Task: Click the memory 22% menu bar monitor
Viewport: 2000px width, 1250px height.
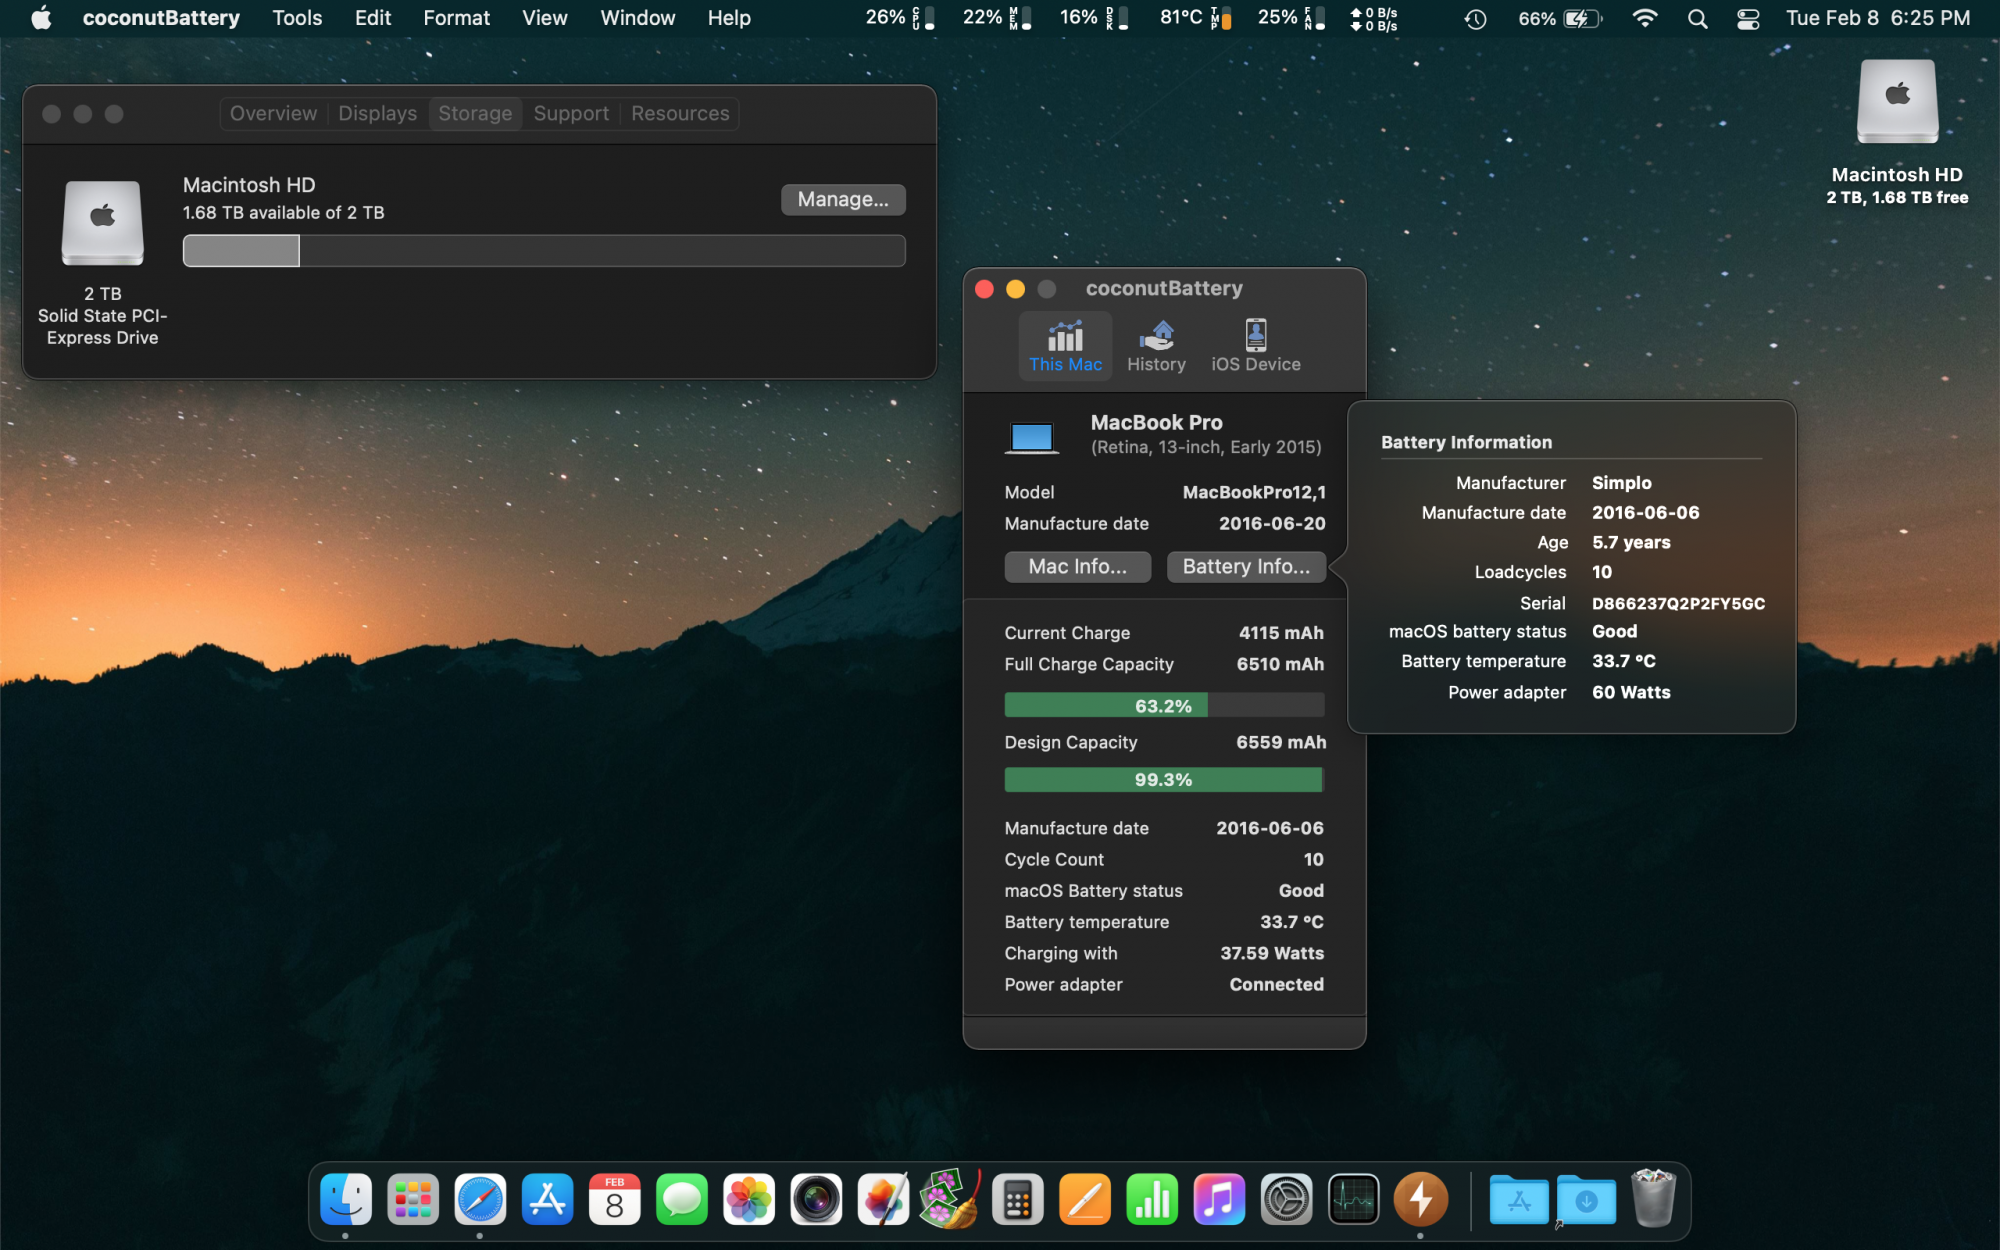Action: pyautogui.click(x=996, y=18)
